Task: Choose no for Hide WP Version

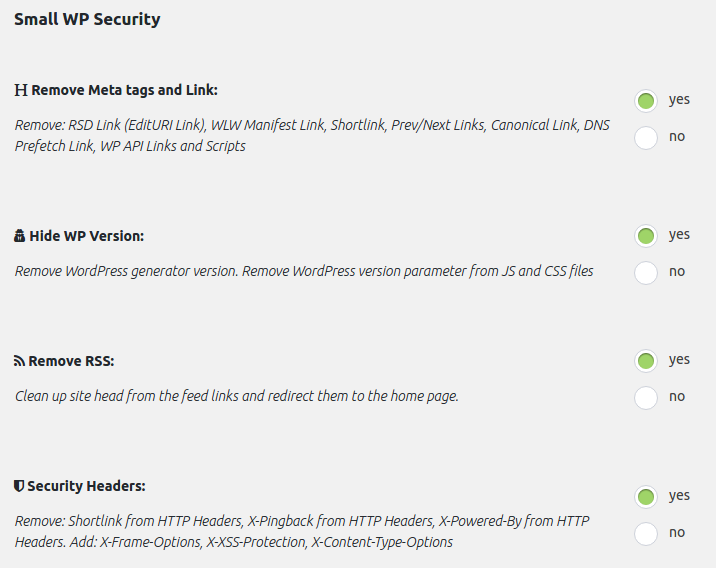Action: tap(646, 272)
